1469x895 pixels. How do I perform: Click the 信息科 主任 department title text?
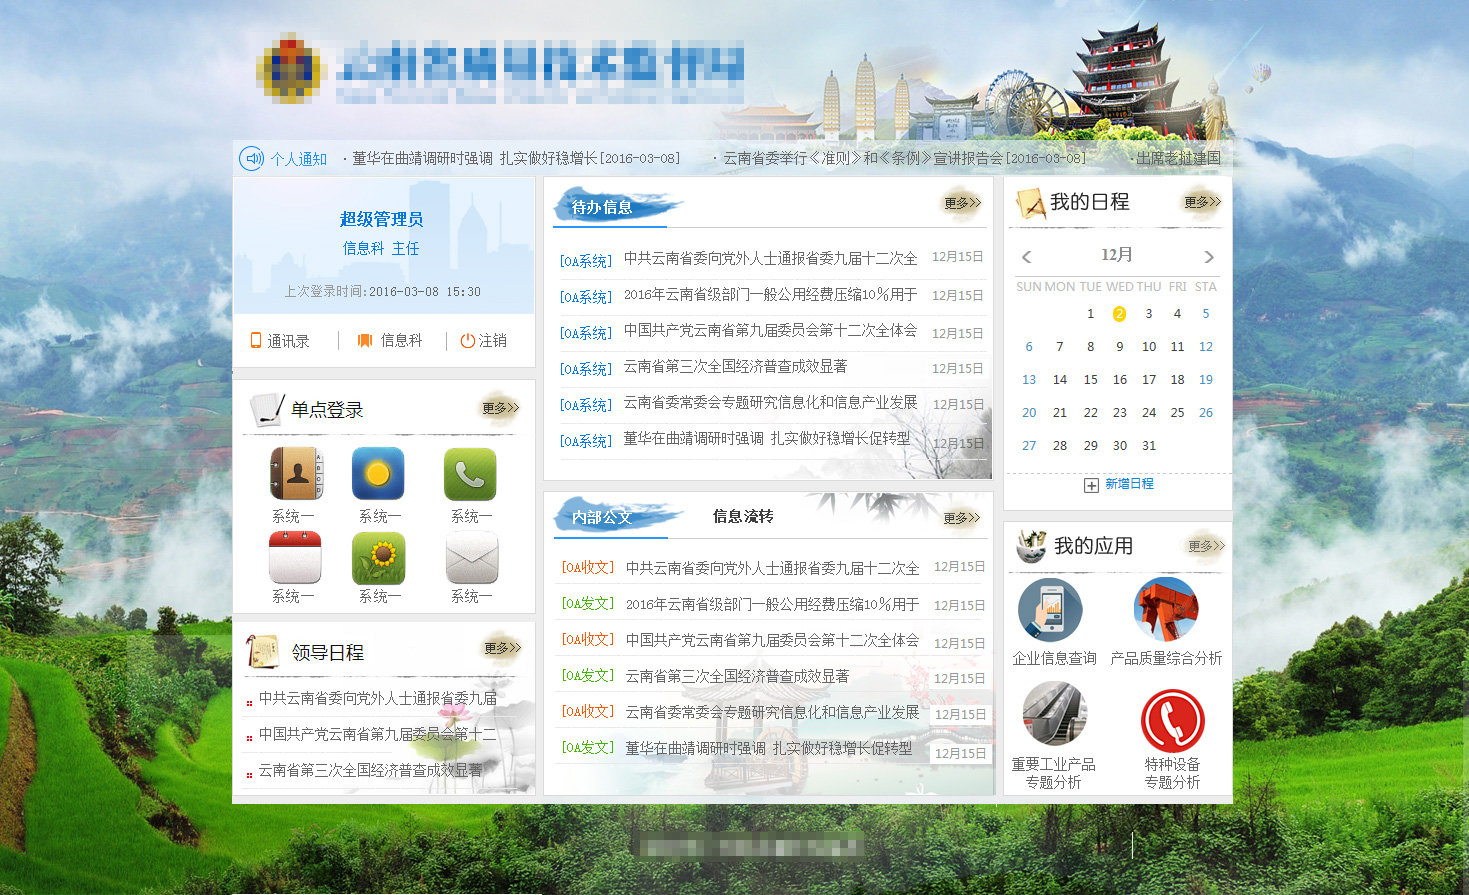(x=381, y=248)
